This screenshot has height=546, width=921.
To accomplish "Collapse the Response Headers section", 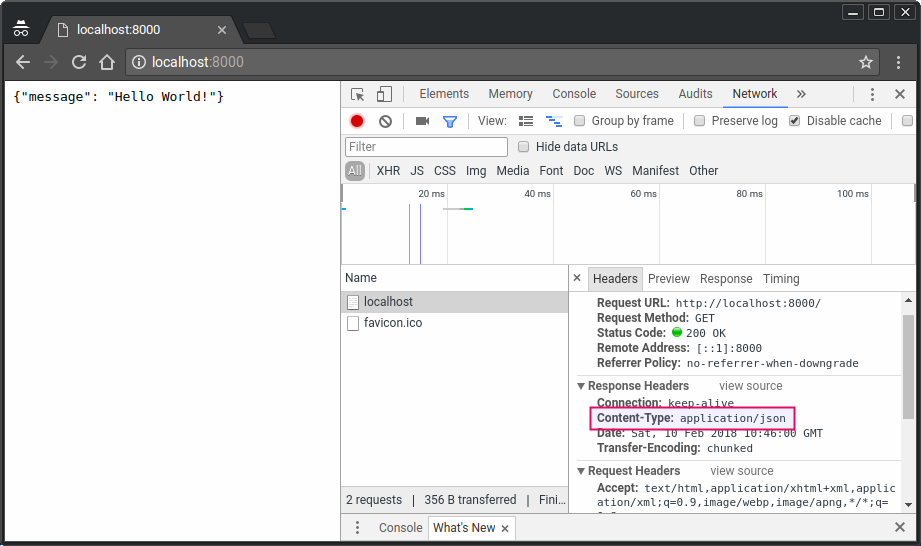I will pyautogui.click(x=581, y=386).
